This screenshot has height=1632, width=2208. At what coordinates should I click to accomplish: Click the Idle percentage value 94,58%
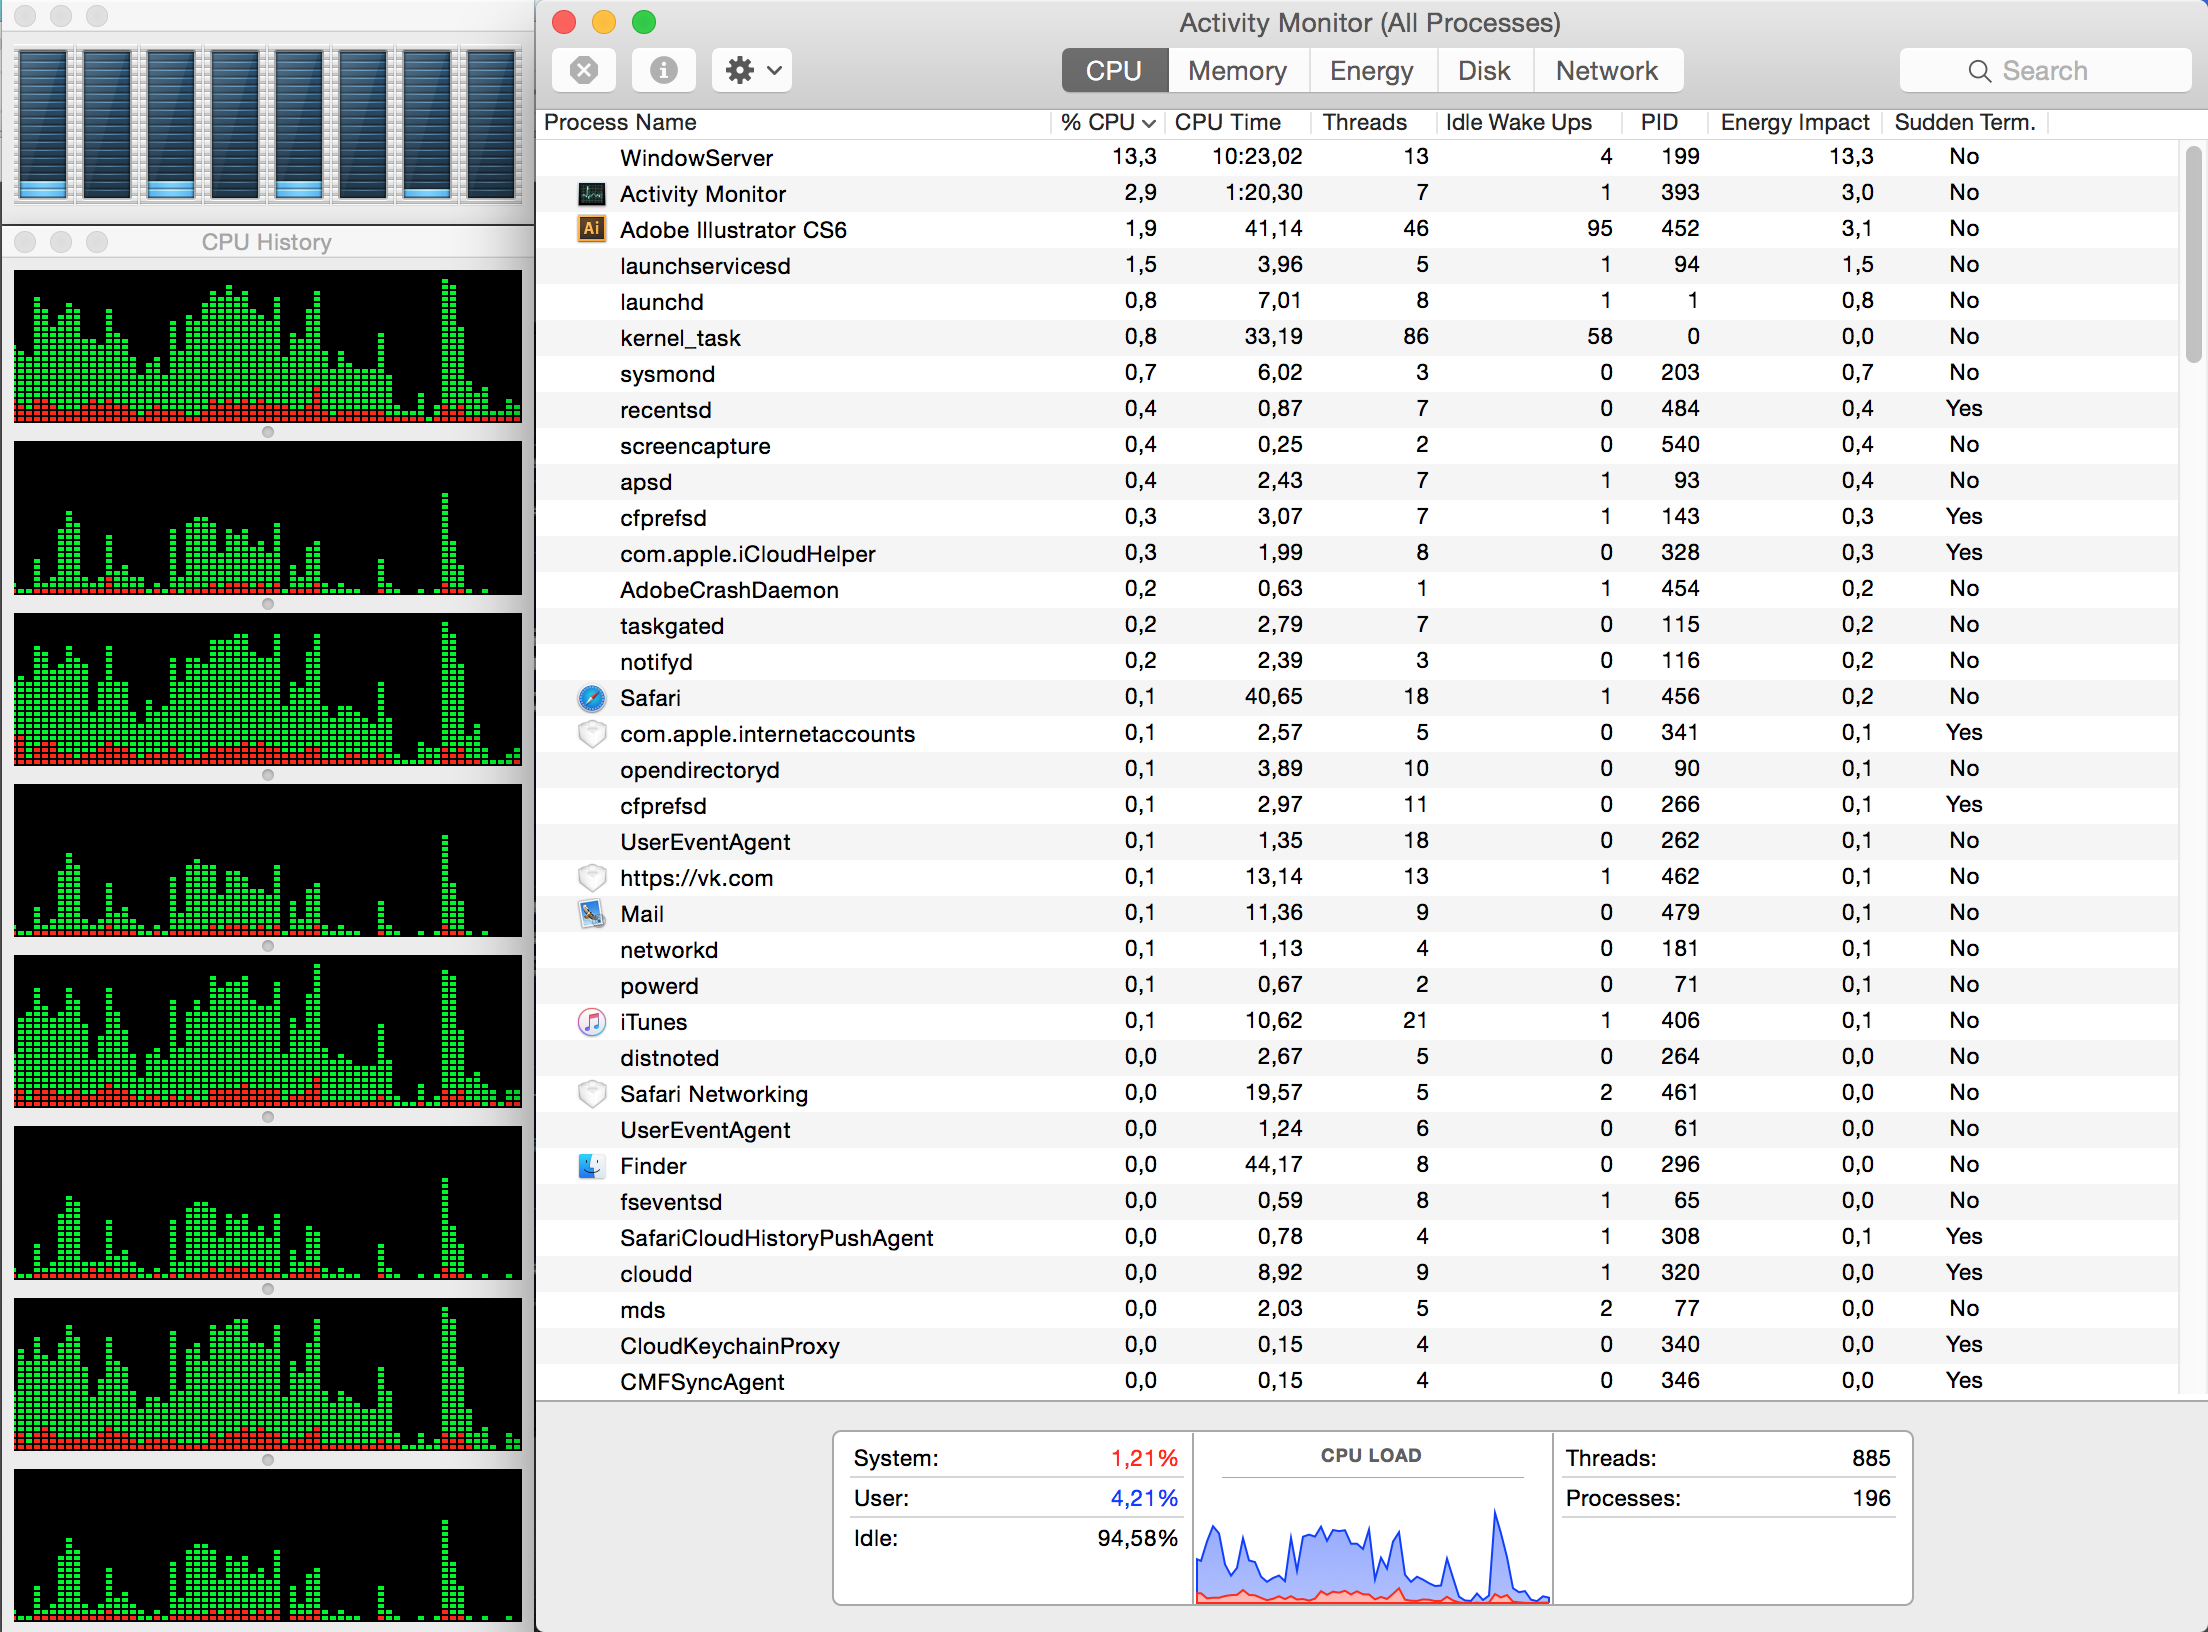(1138, 1538)
